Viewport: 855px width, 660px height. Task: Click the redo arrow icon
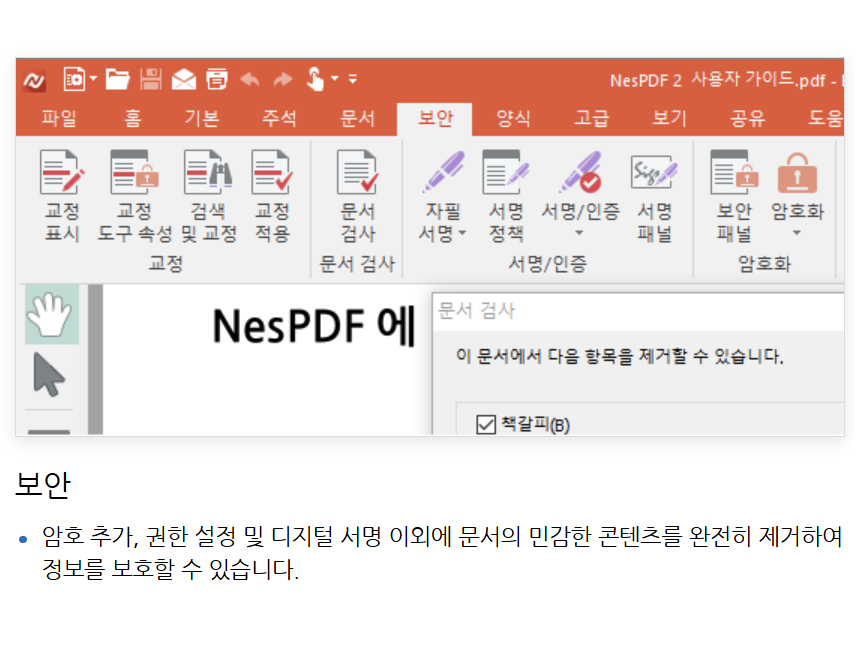pos(283,80)
